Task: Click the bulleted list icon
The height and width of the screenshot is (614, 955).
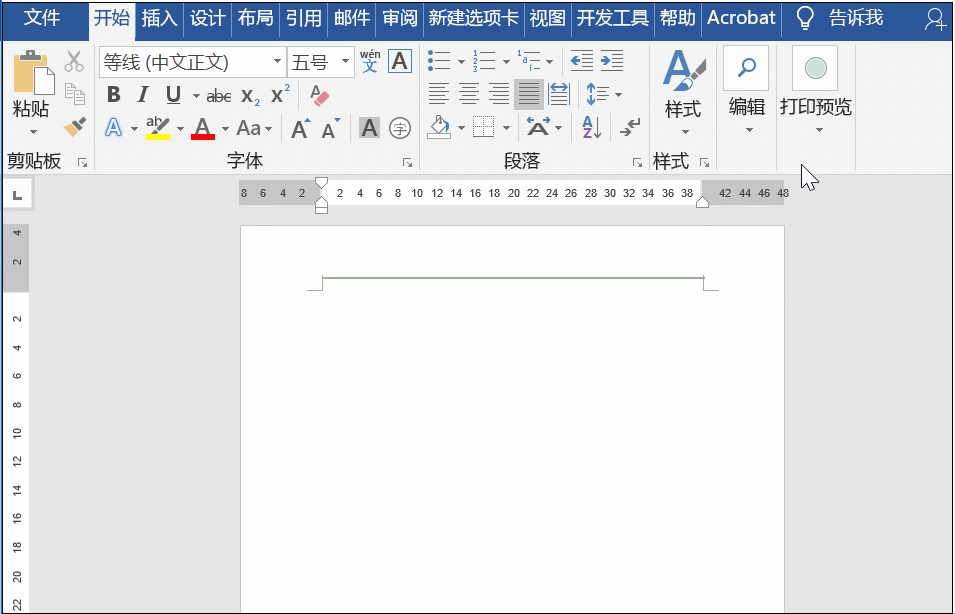Action: coord(439,61)
